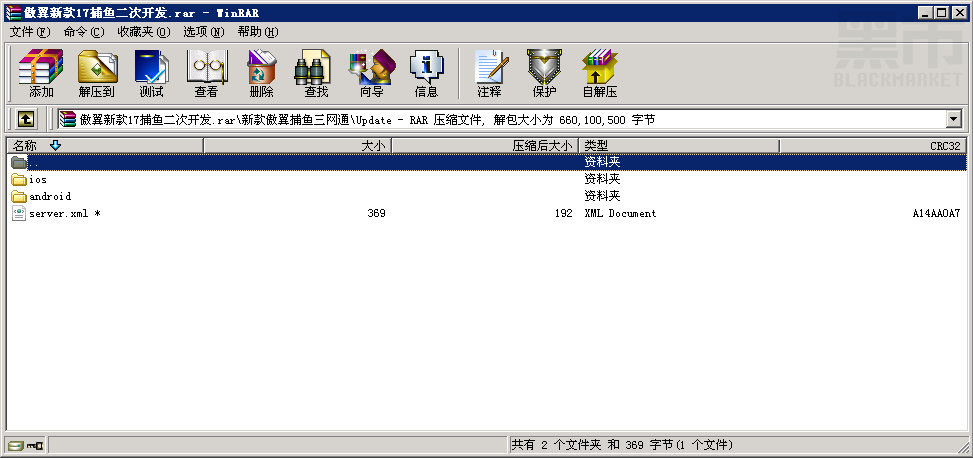Click the 自解压 (SFX) icon

coord(599,74)
